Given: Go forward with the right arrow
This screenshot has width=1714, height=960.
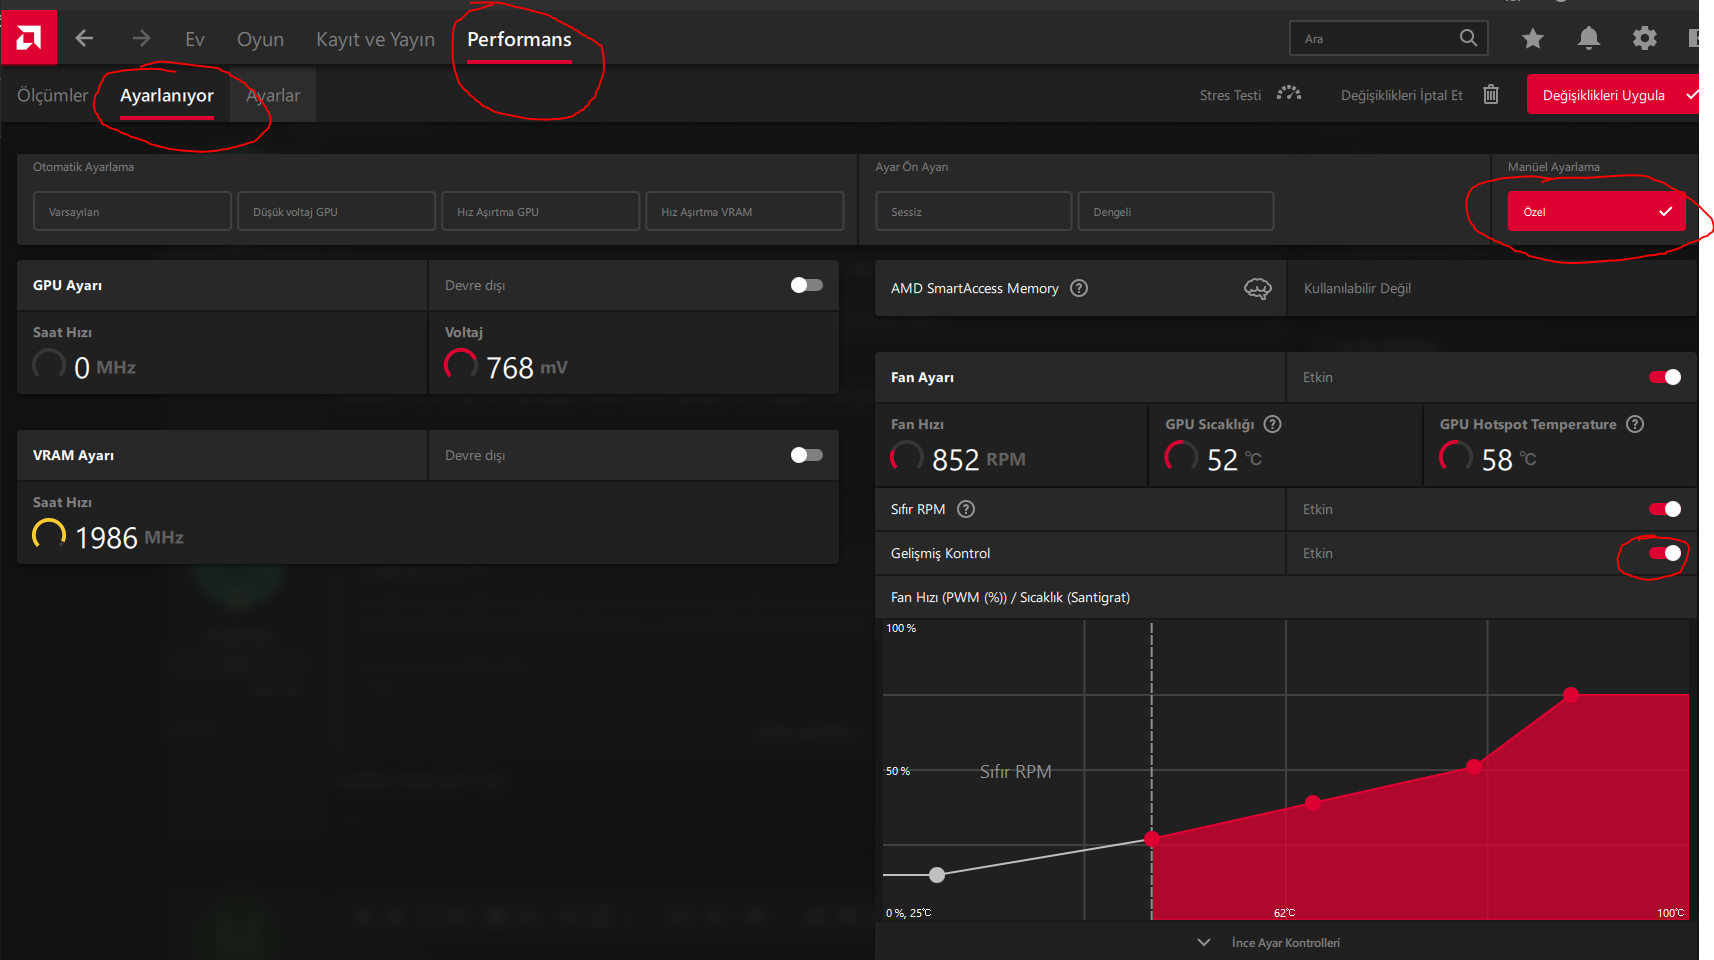Looking at the screenshot, I should coord(141,38).
